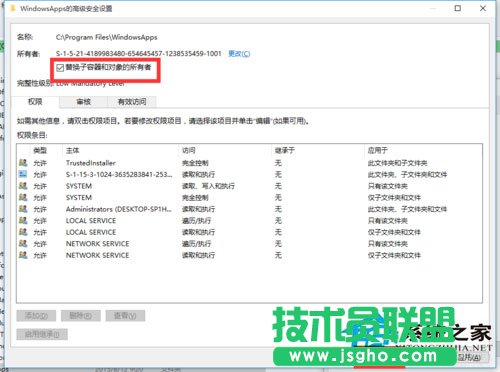Image resolution: width=500 pixels, height=372 pixels.
Task: Select SYSTEM entry applying to 仅子文件夹和文件
Action: 249,198
